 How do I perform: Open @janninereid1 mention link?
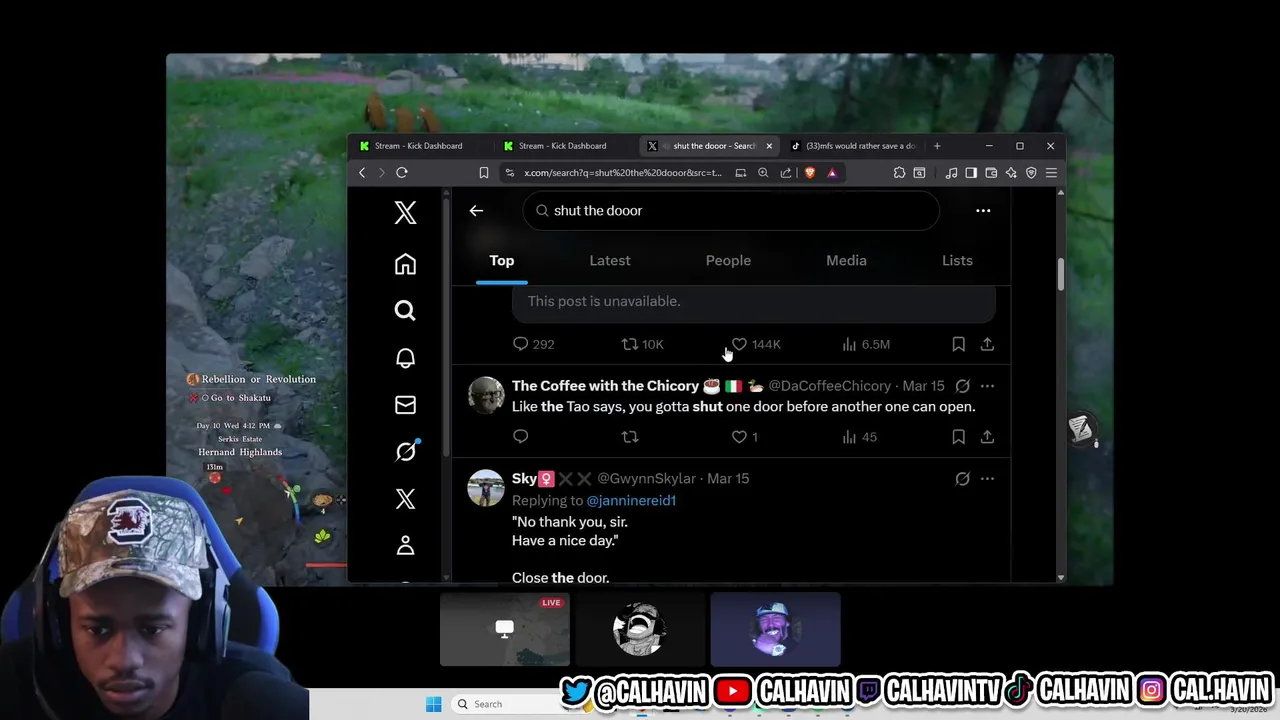tap(631, 500)
